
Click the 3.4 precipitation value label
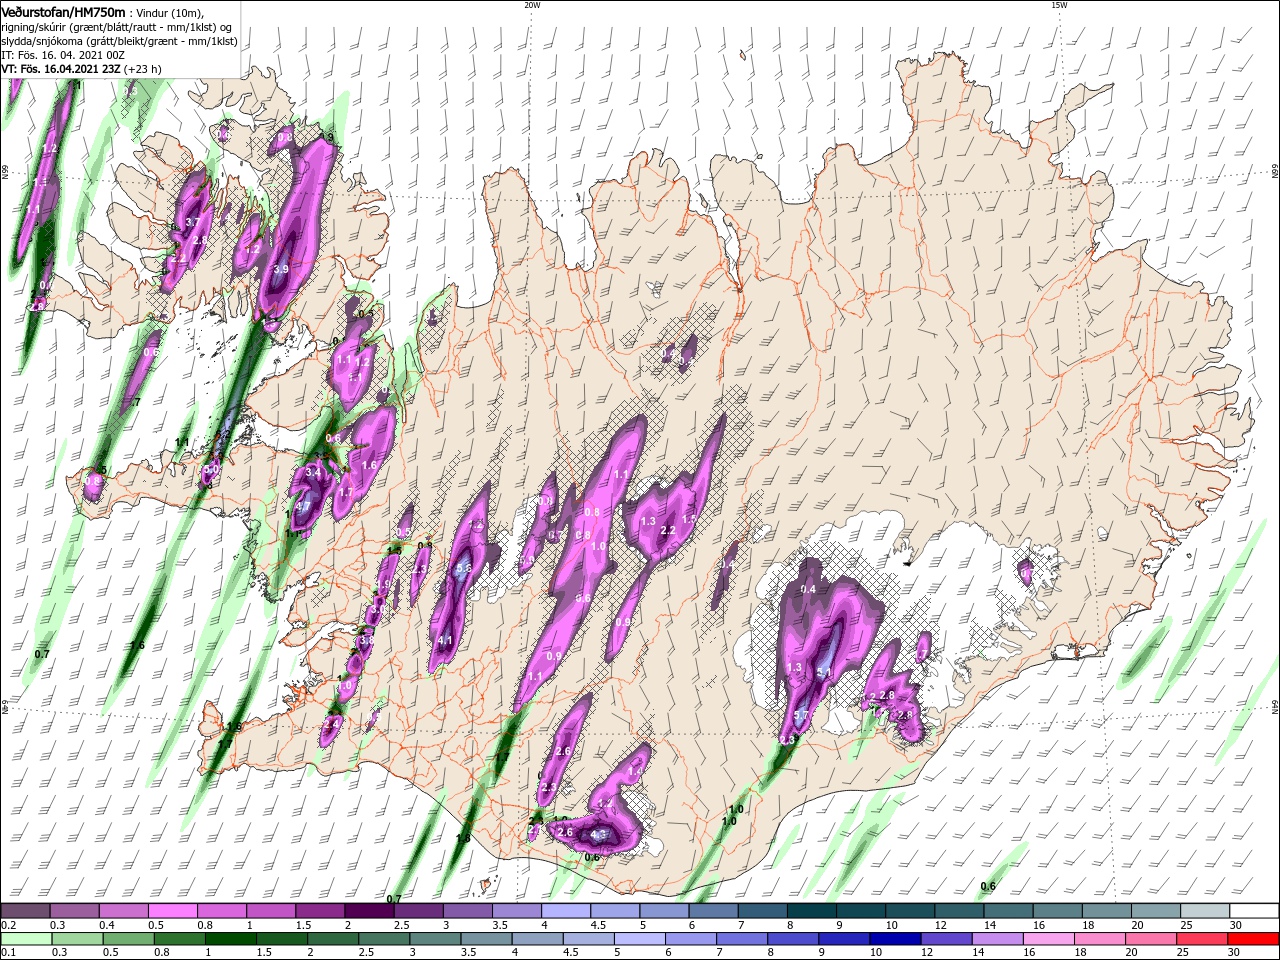click(312, 472)
